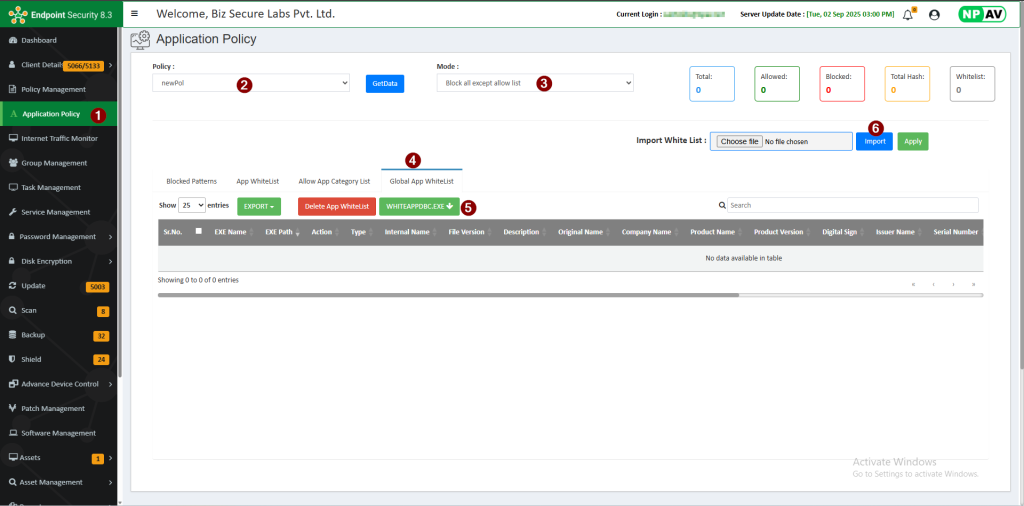Click the Dashboard icon in sidebar
The width and height of the screenshot is (1024, 506).
(13, 40)
